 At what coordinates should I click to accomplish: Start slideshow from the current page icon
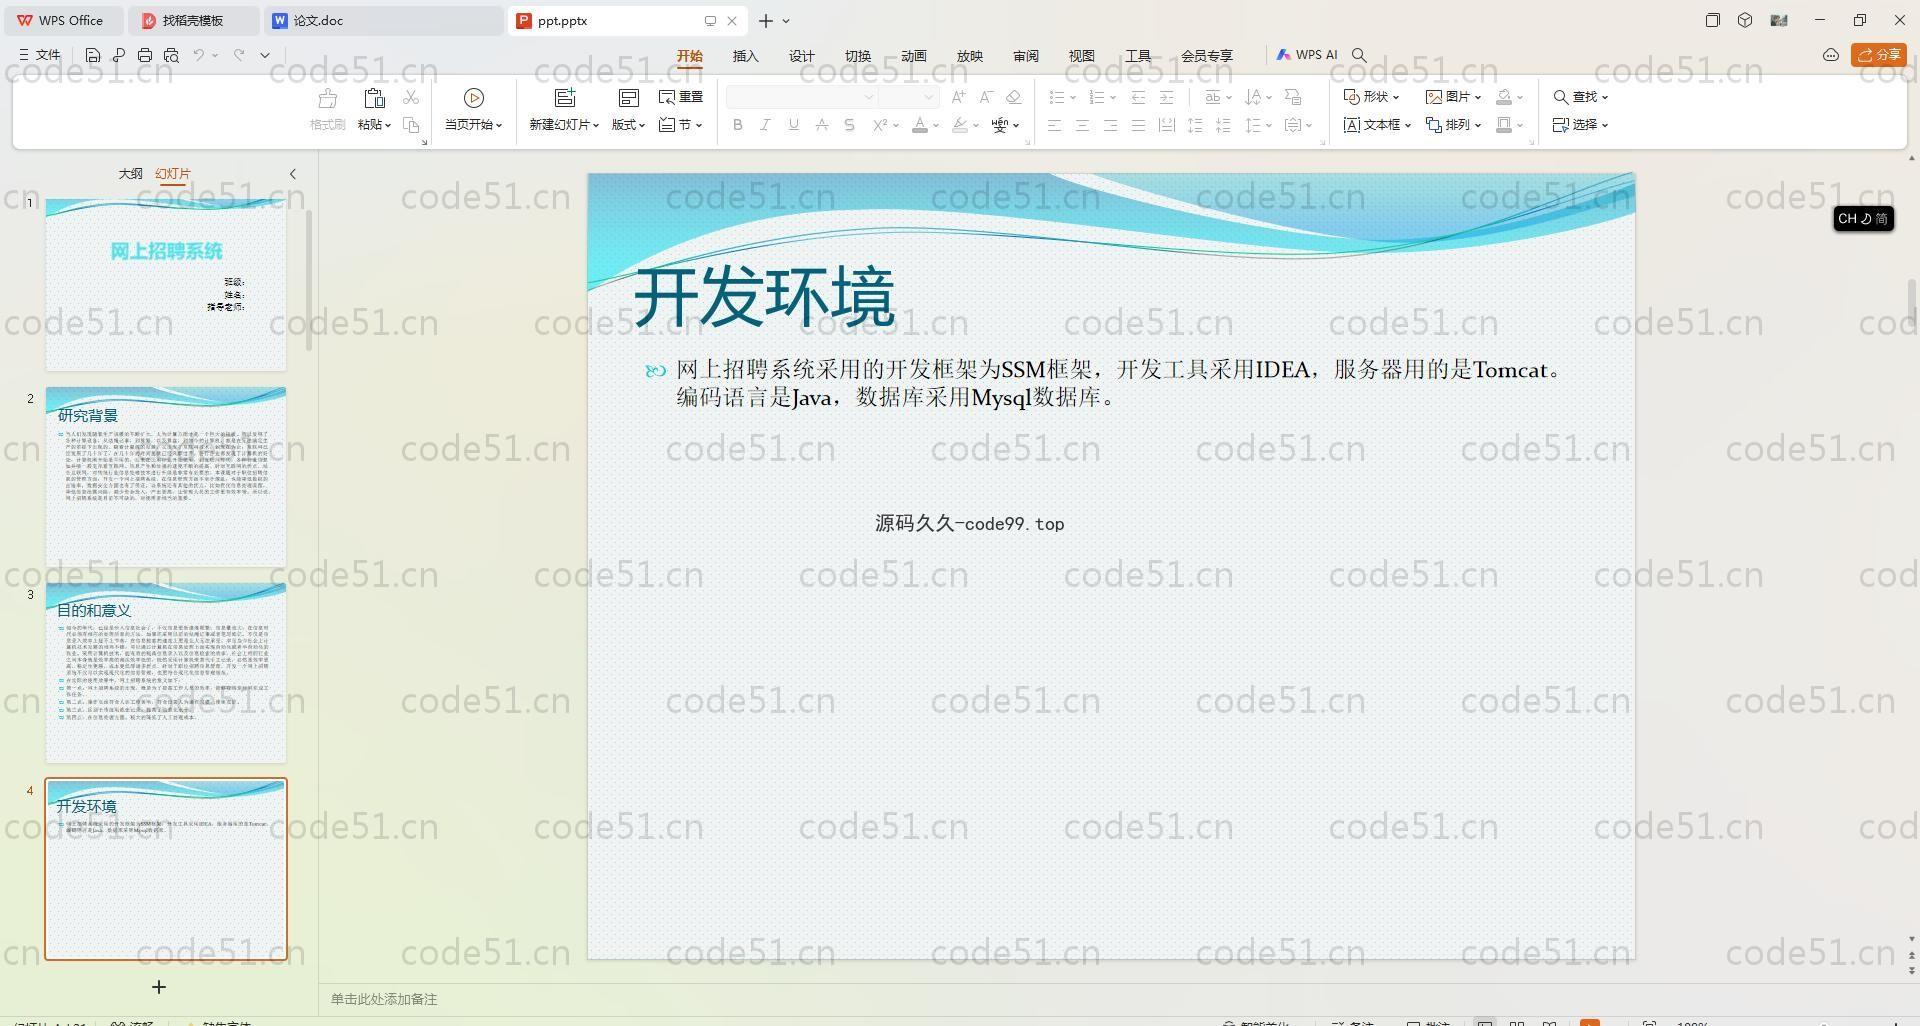474,98
